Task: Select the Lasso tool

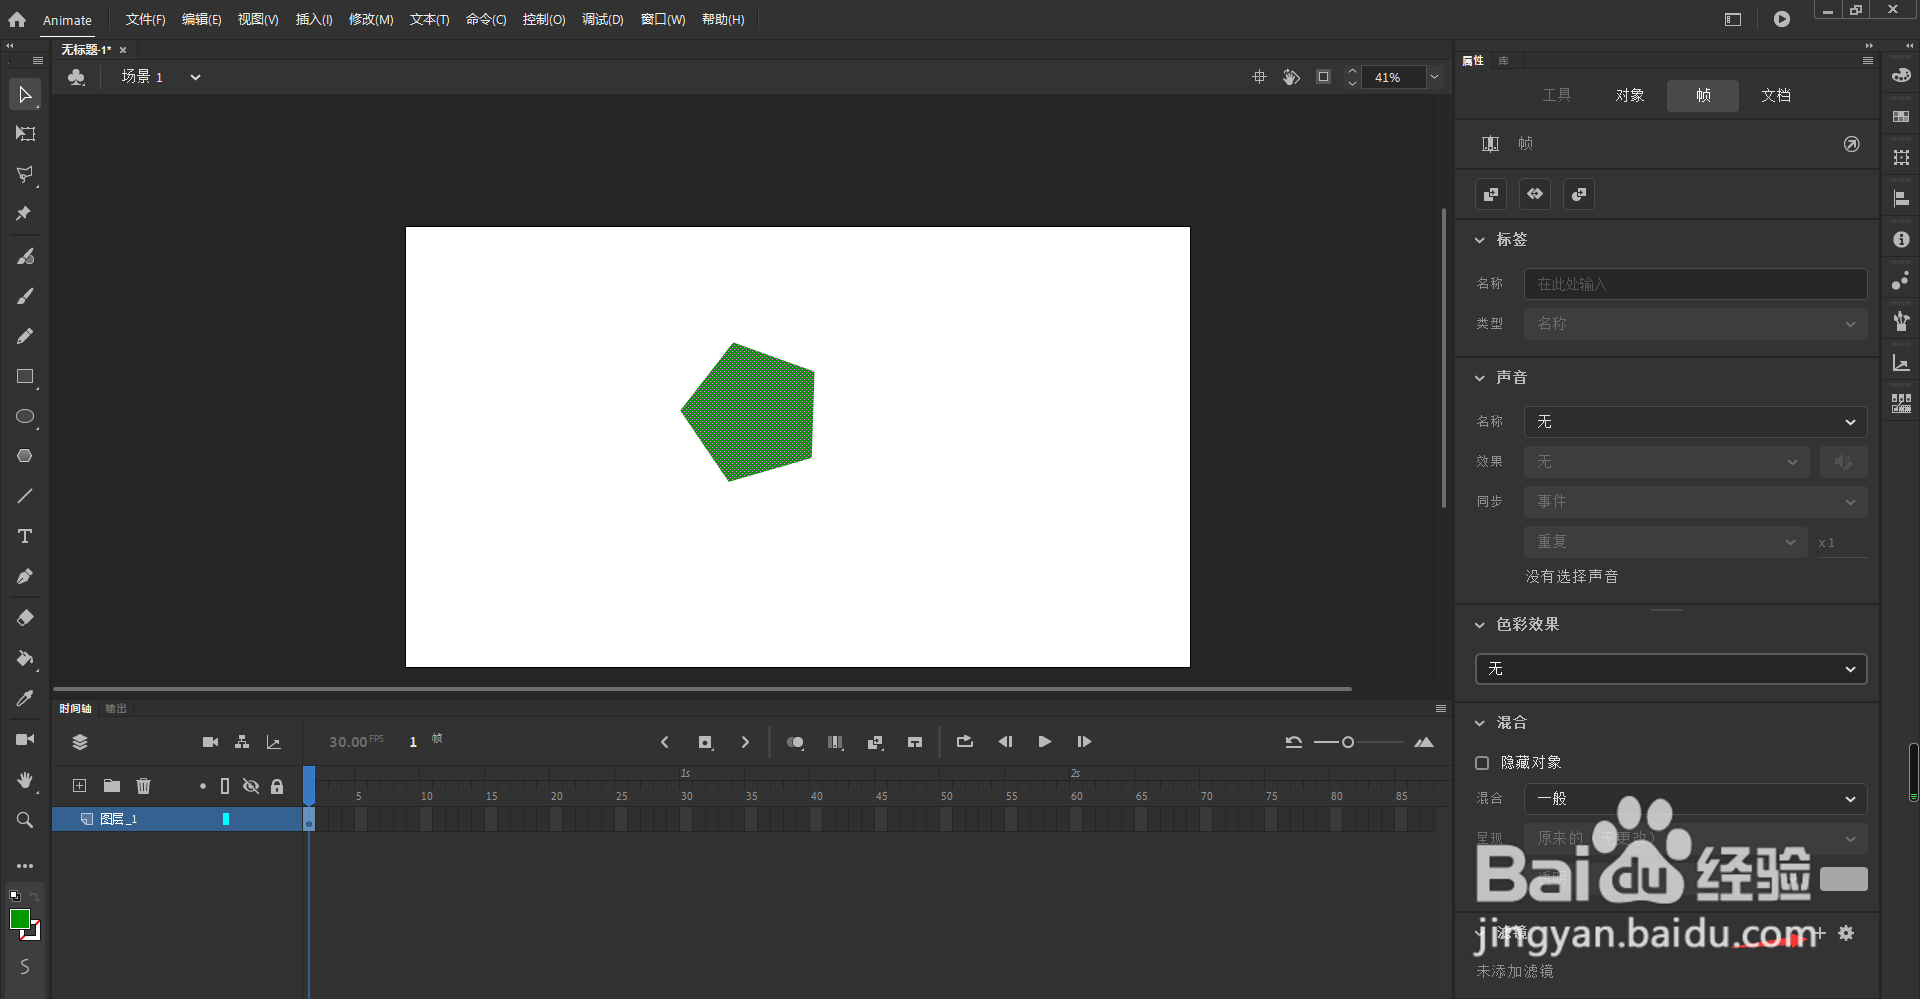Action: tap(25, 174)
